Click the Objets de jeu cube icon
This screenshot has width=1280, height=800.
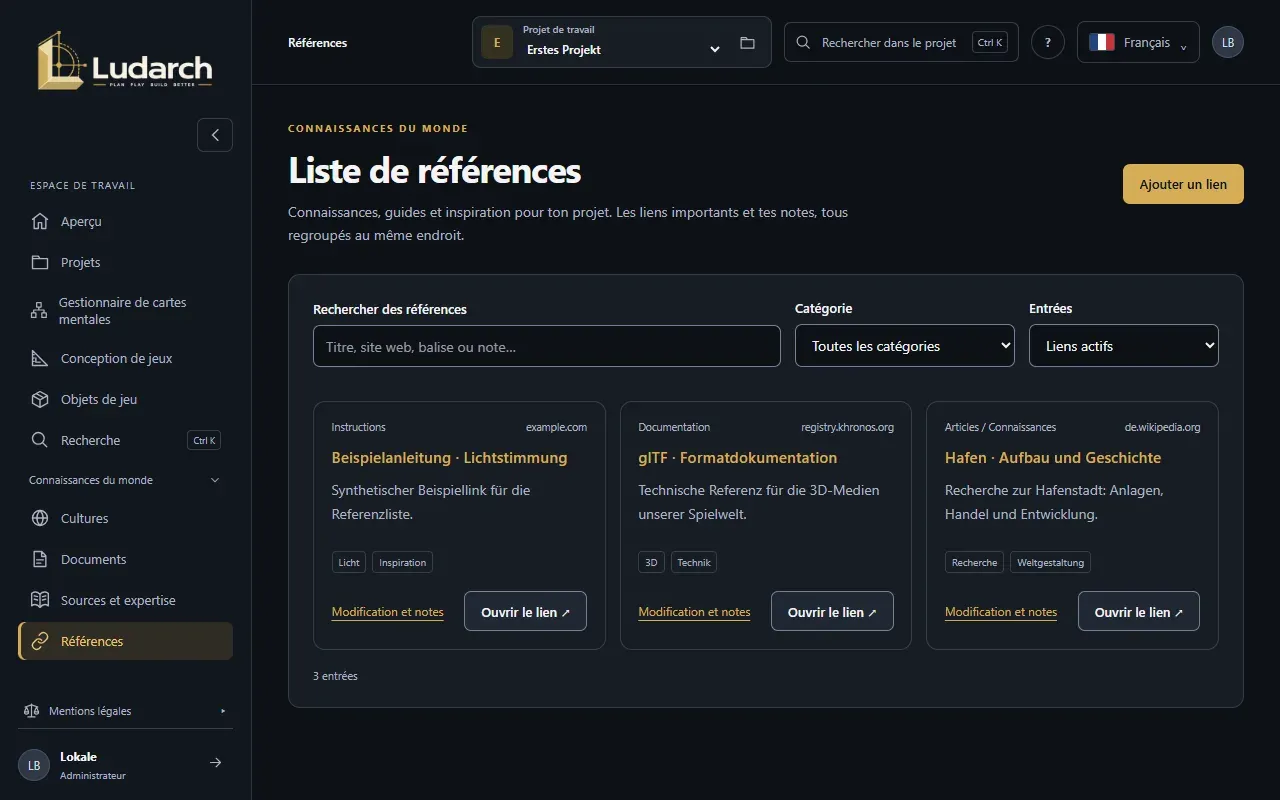40,399
